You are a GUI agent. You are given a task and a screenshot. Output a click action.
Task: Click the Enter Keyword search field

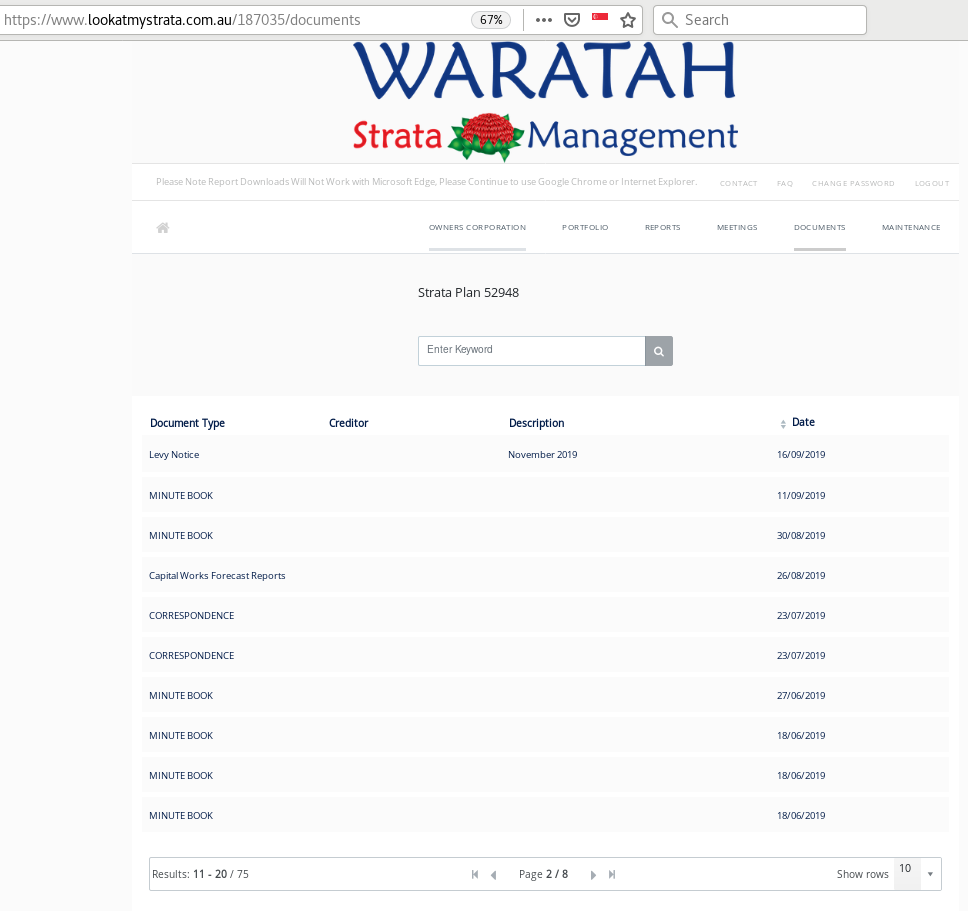click(532, 351)
